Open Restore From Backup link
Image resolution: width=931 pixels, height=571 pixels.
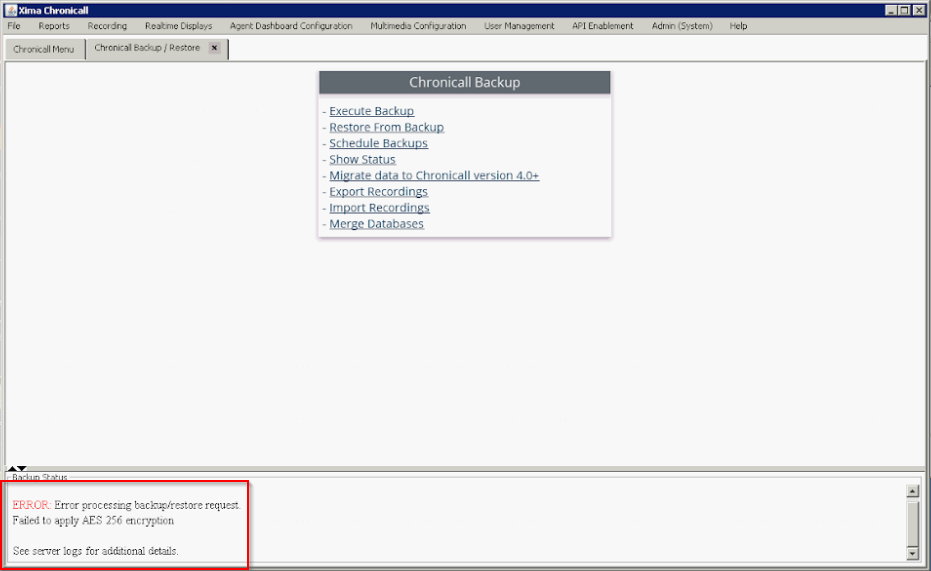pyautogui.click(x=387, y=127)
